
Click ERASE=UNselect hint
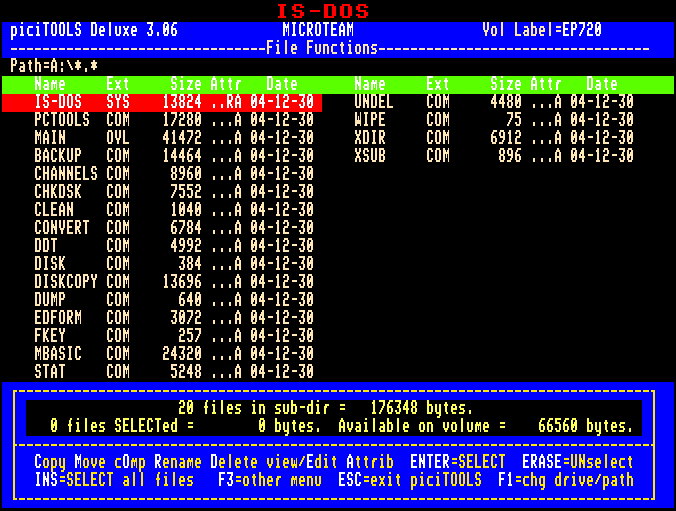coord(578,462)
